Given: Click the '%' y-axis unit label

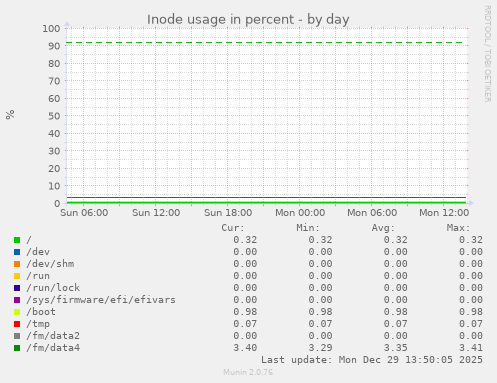Looking at the screenshot, I should tap(10, 114).
